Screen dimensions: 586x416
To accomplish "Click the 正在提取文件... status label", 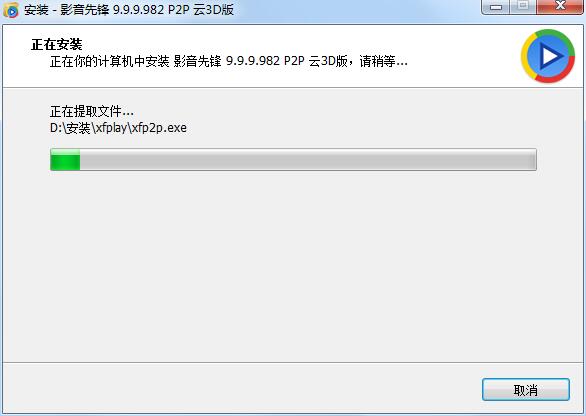I will [92, 111].
